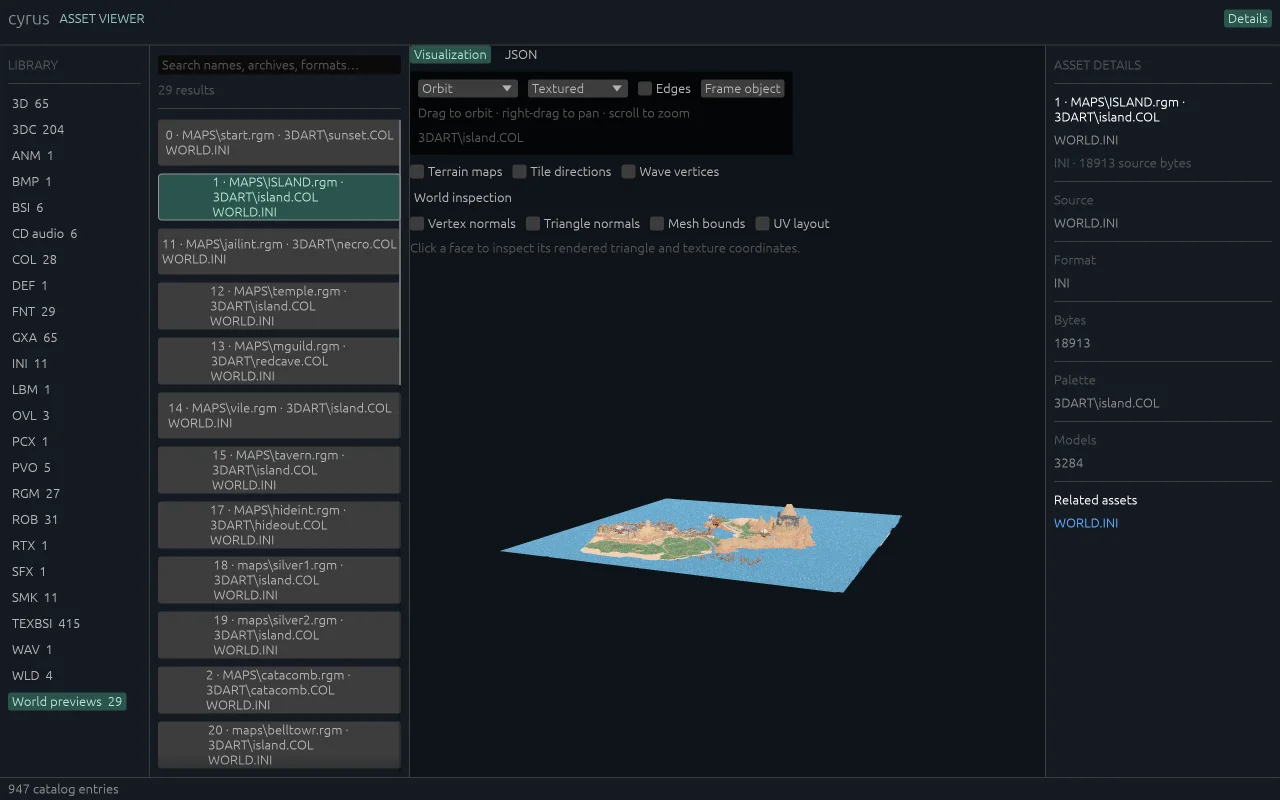Select the 3D library category

point(30,104)
